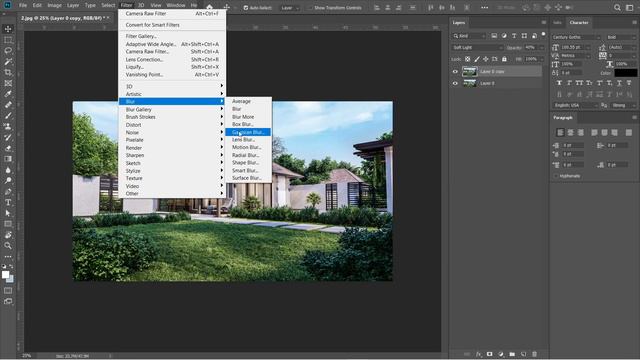Click the create new layer button

click(x=524, y=354)
